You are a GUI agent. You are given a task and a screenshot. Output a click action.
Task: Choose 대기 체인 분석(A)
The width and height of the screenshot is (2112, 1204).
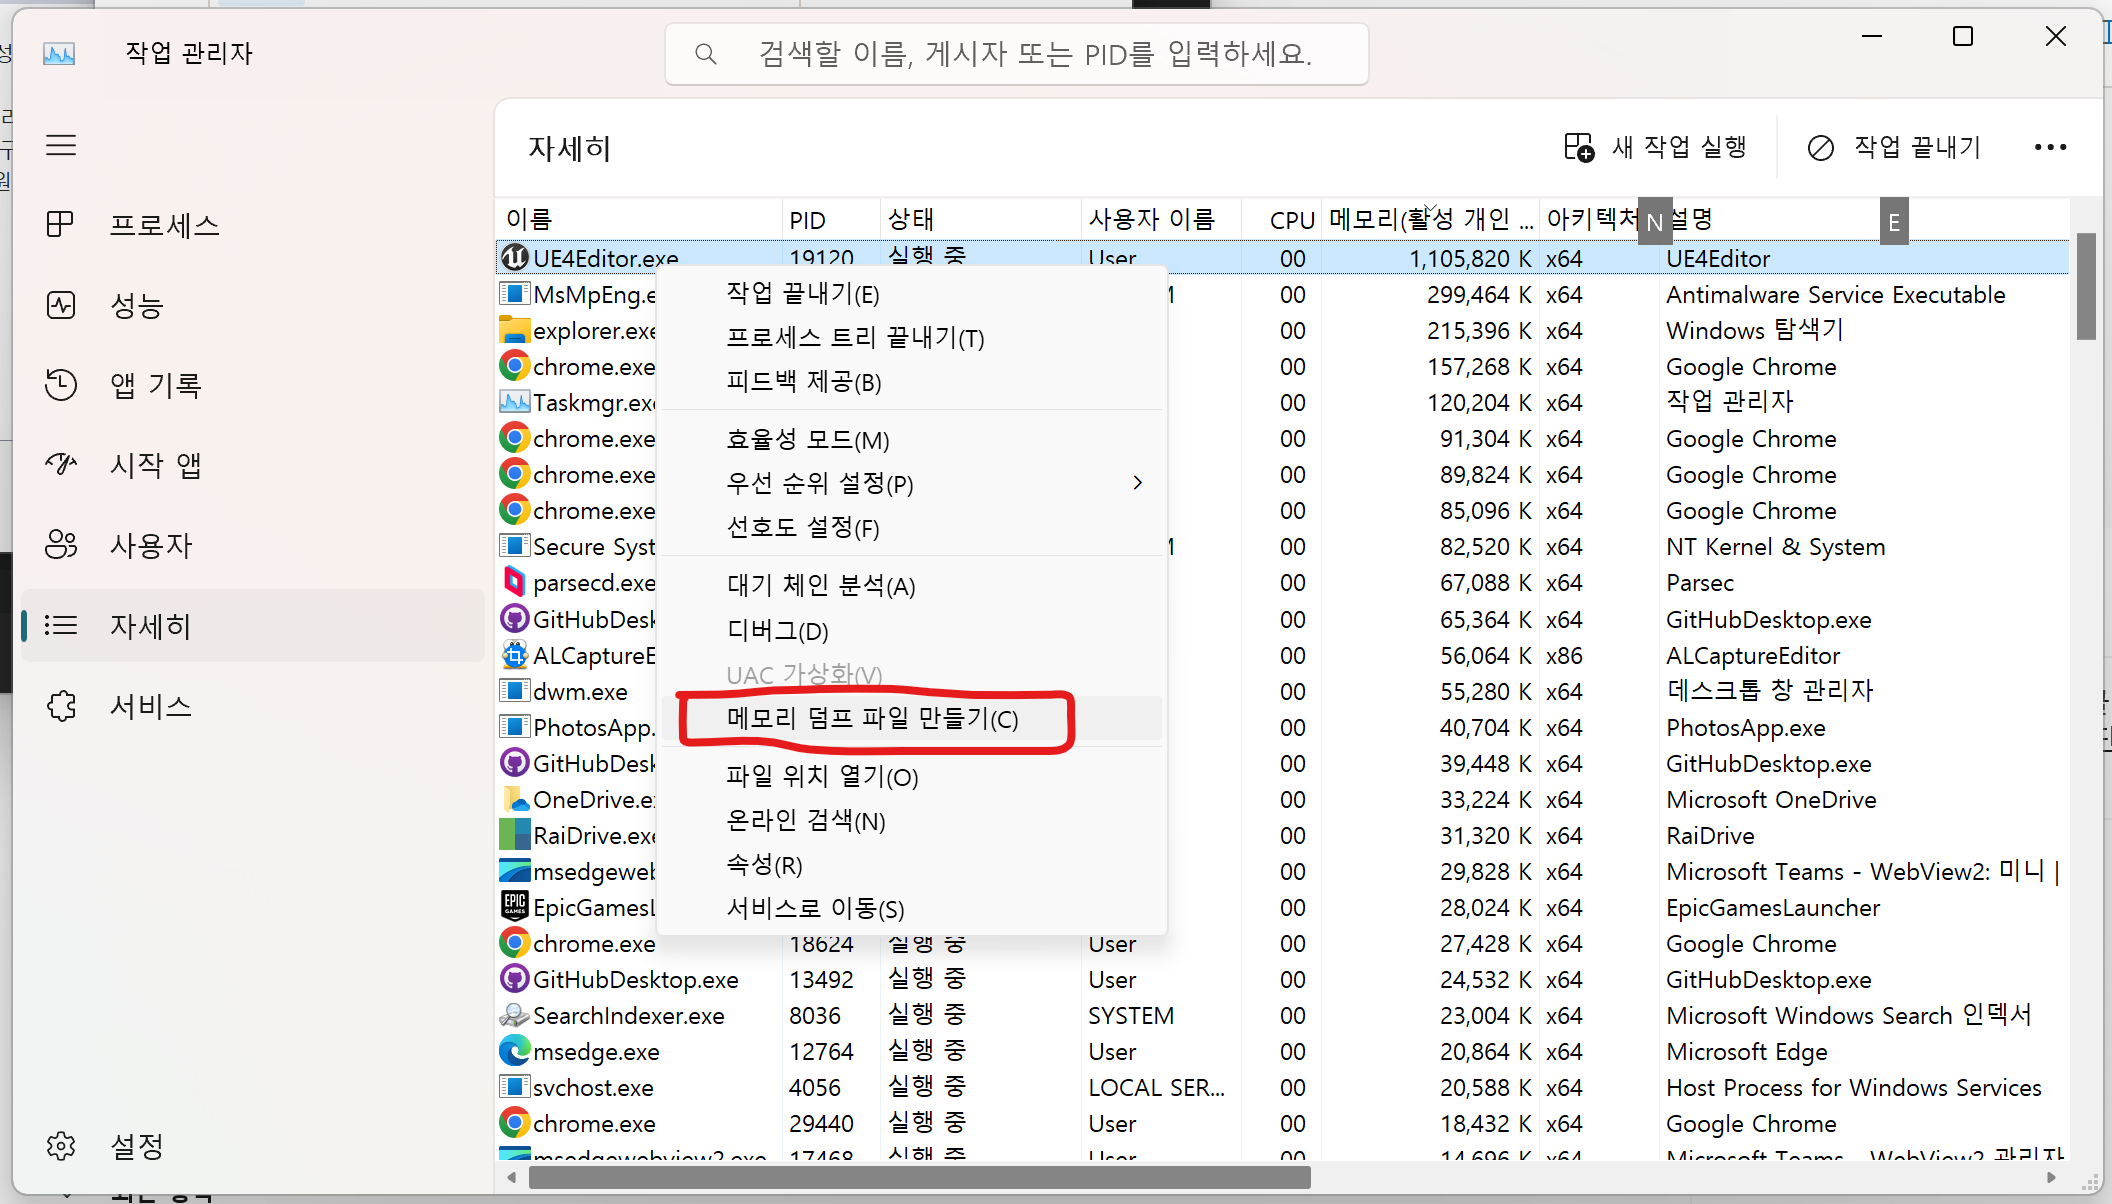point(911,586)
